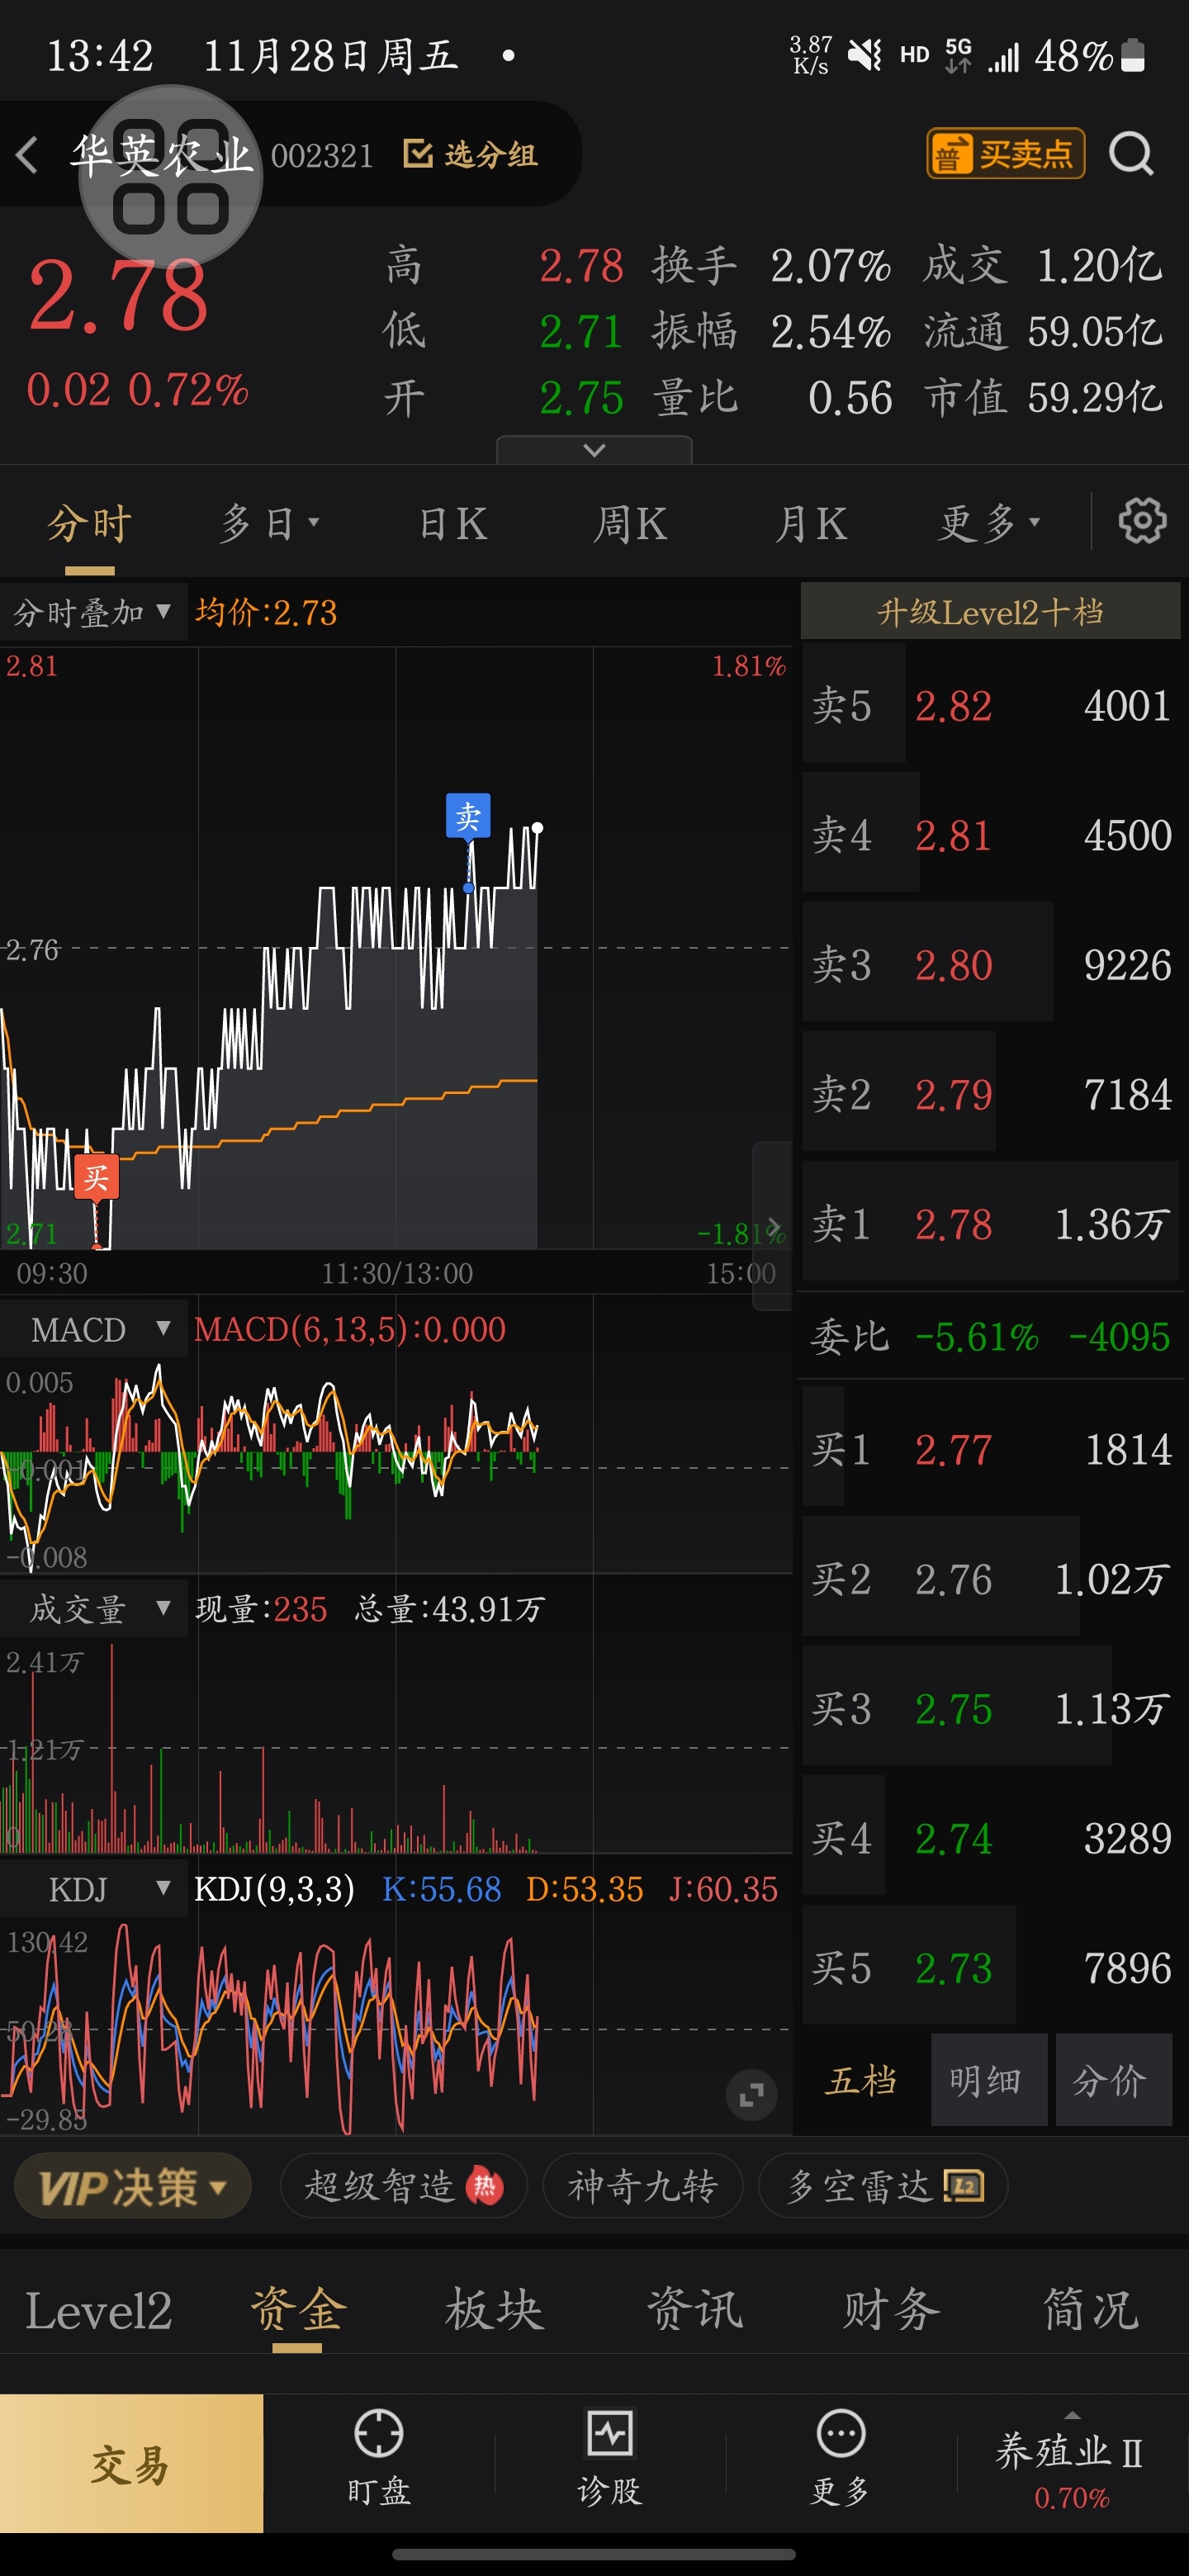Tap the 均价:2.73 label
The width and height of the screenshot is (1189, 2576).
click(x=266, y=612)
